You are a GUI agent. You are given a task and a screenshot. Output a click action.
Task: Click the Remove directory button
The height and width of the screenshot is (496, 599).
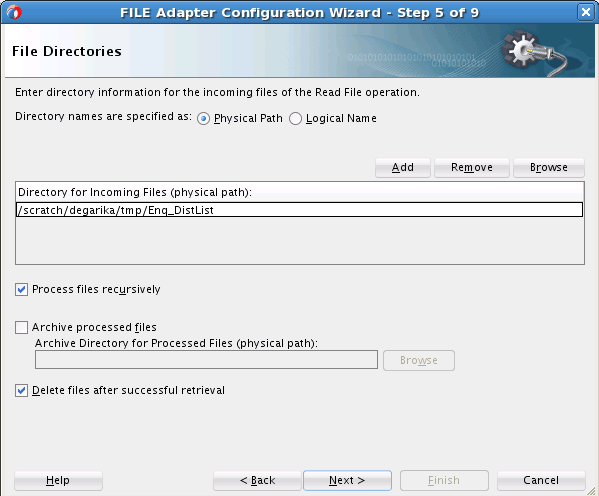coord(472,168)
